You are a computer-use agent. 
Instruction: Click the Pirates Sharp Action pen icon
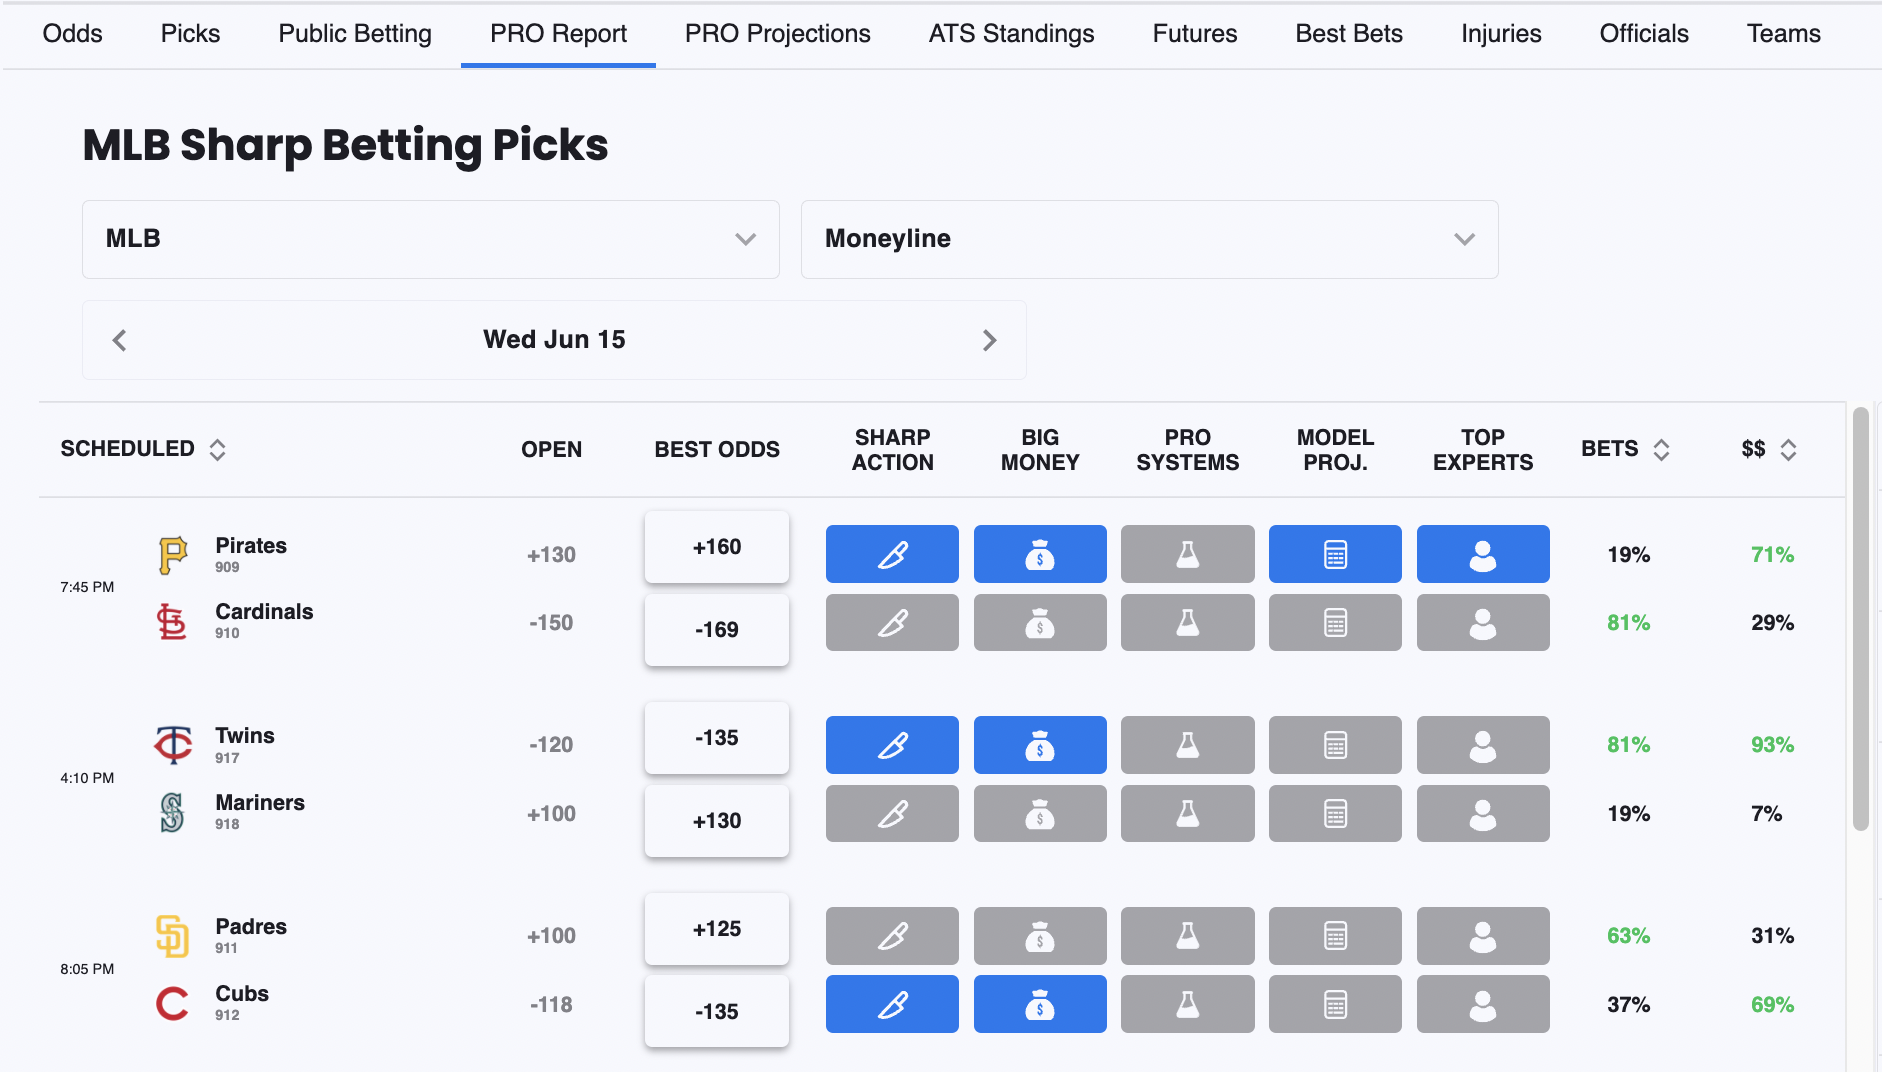892,554
